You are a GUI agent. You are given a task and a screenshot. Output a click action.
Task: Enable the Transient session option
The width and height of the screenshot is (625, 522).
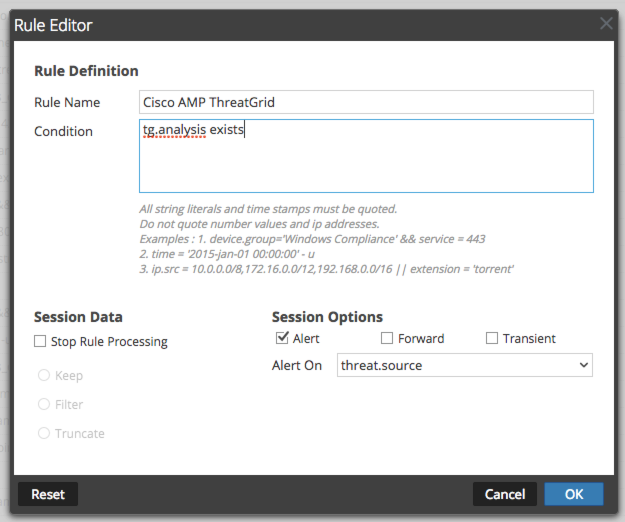(492, 338)
